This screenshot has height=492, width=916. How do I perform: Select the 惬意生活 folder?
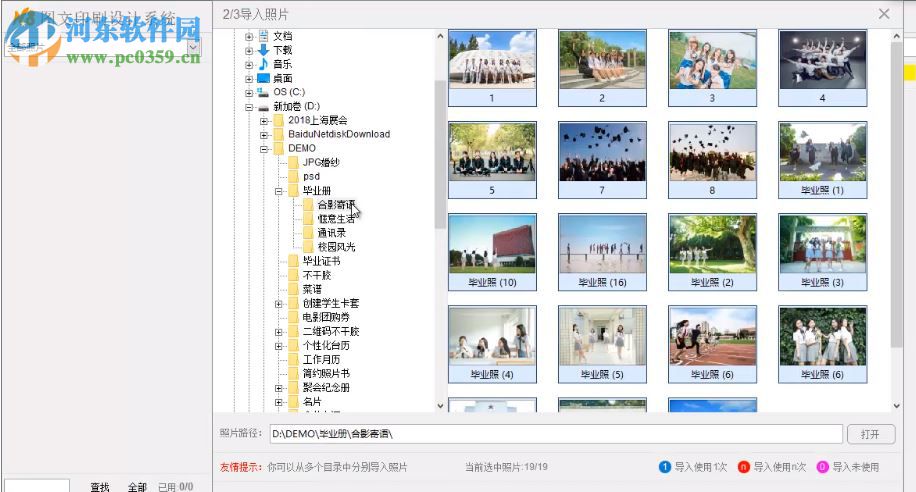pyautogui.click(x=336, y=219)
